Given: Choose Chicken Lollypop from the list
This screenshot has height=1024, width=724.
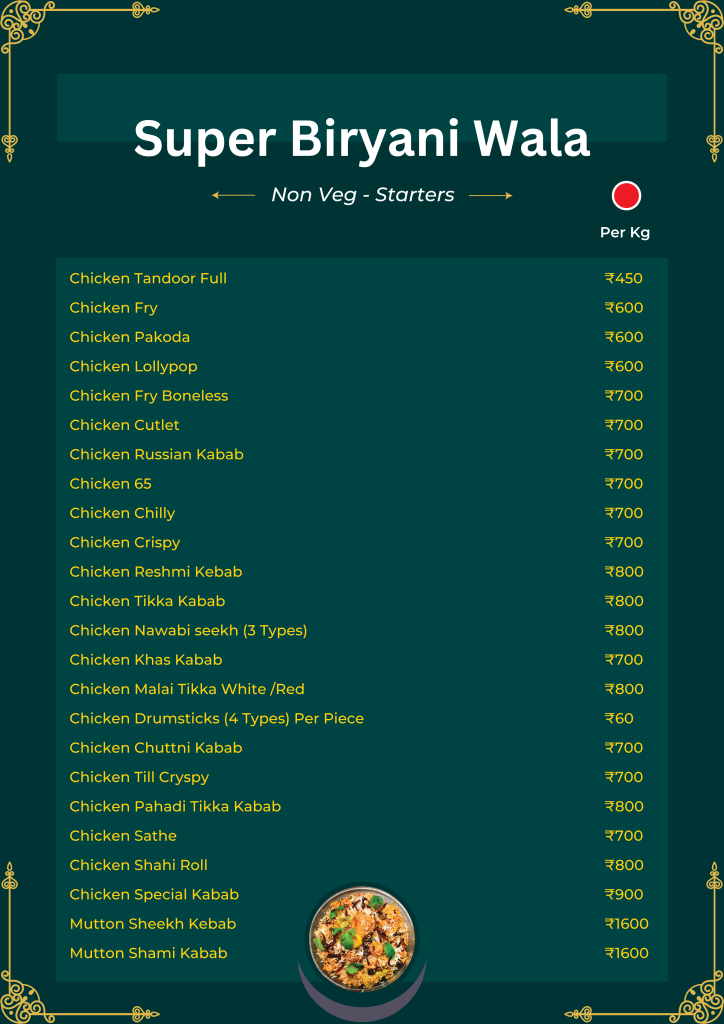Looking at the screenshot, I should 133,366.
